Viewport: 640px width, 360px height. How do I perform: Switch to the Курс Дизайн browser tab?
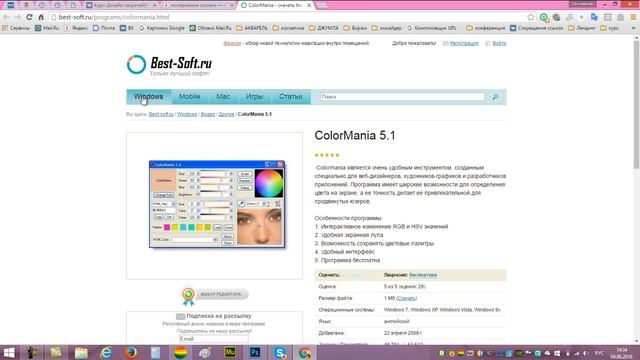pyautogui.click(x=120, y=5)
